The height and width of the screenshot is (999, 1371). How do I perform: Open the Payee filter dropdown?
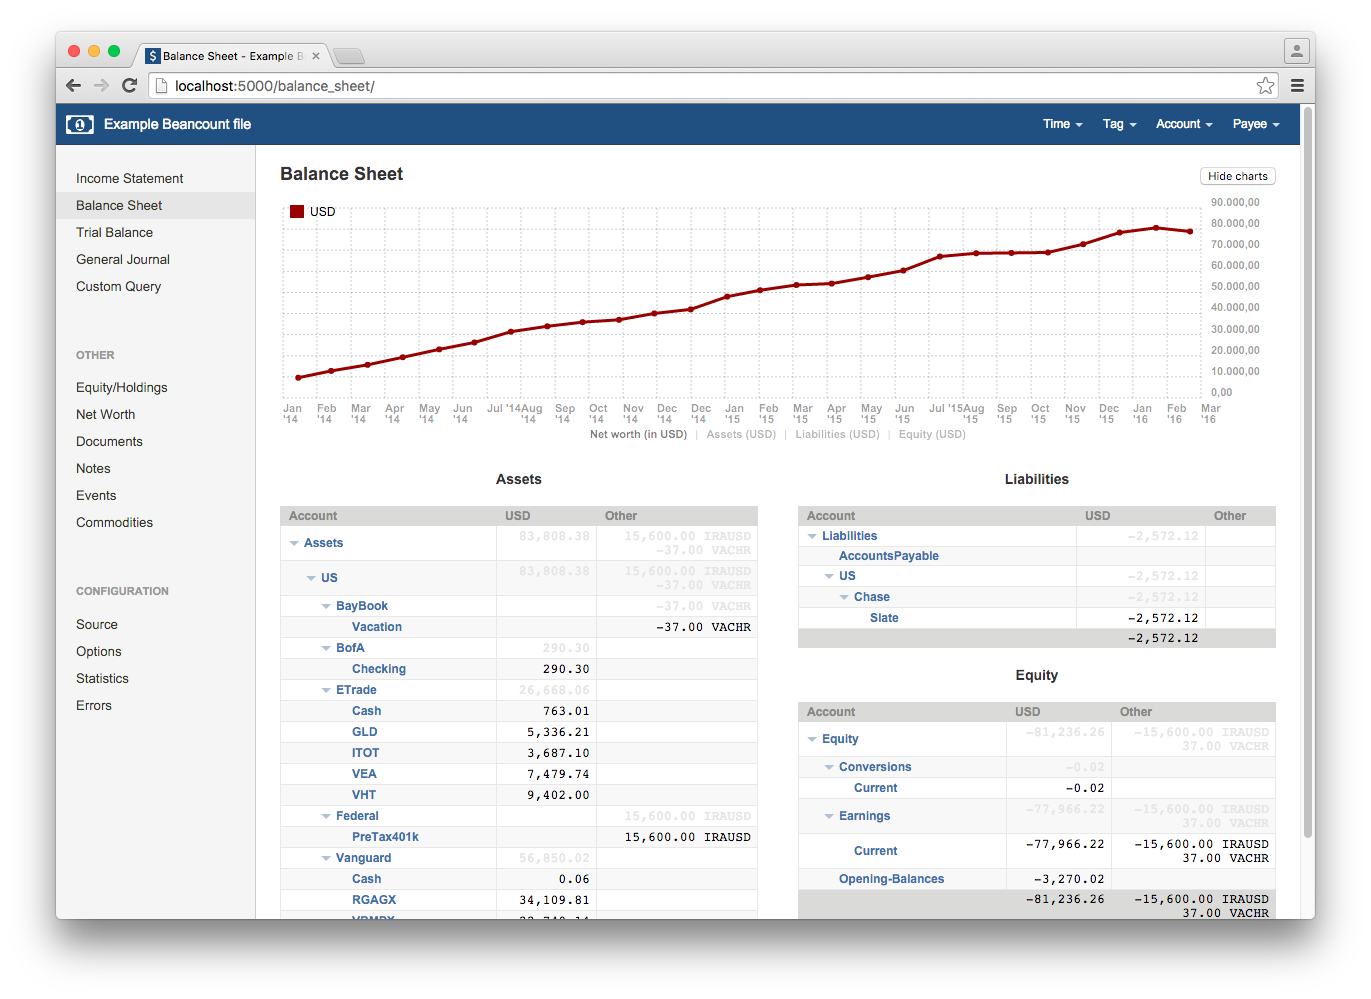point(1255,124)
